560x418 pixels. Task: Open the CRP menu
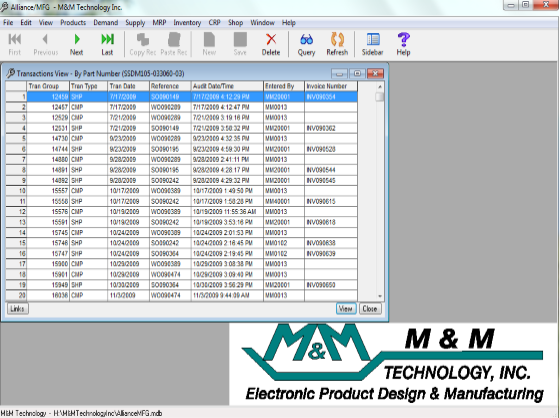pos(214,23)
